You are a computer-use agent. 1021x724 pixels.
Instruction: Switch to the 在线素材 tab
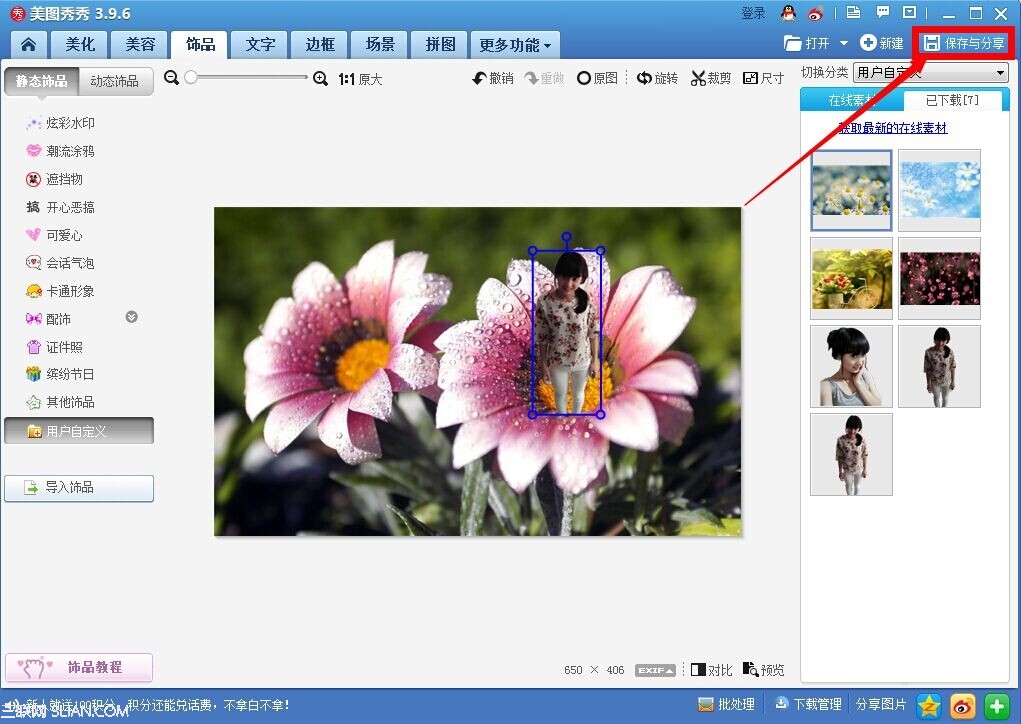pos(852,100)
